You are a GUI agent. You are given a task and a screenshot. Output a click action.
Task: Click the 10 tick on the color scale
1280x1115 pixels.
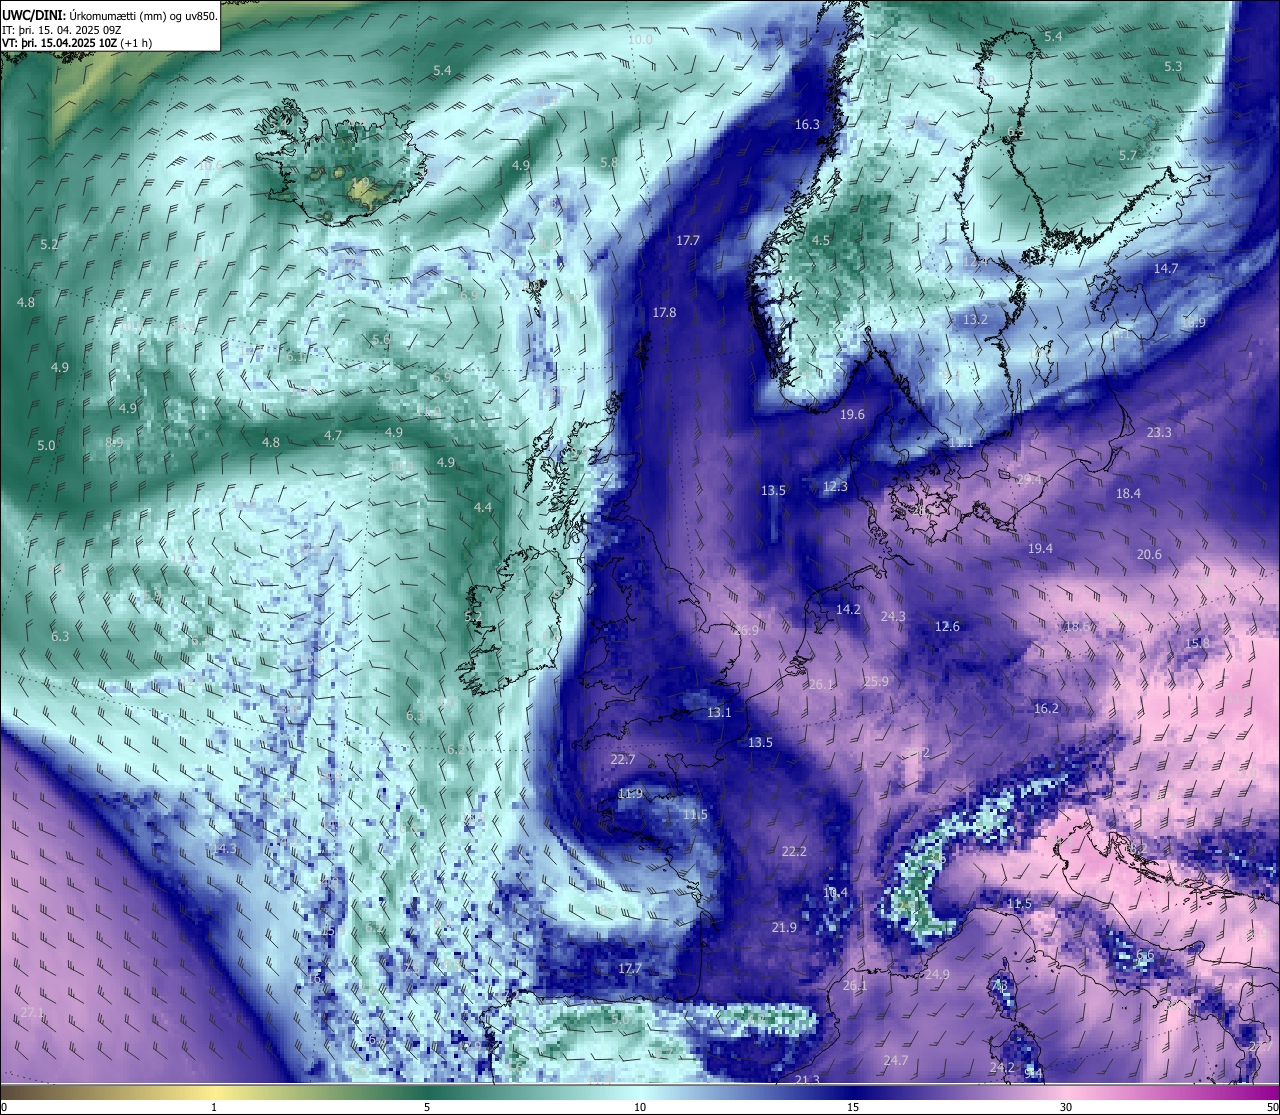tap(640, 1107)
